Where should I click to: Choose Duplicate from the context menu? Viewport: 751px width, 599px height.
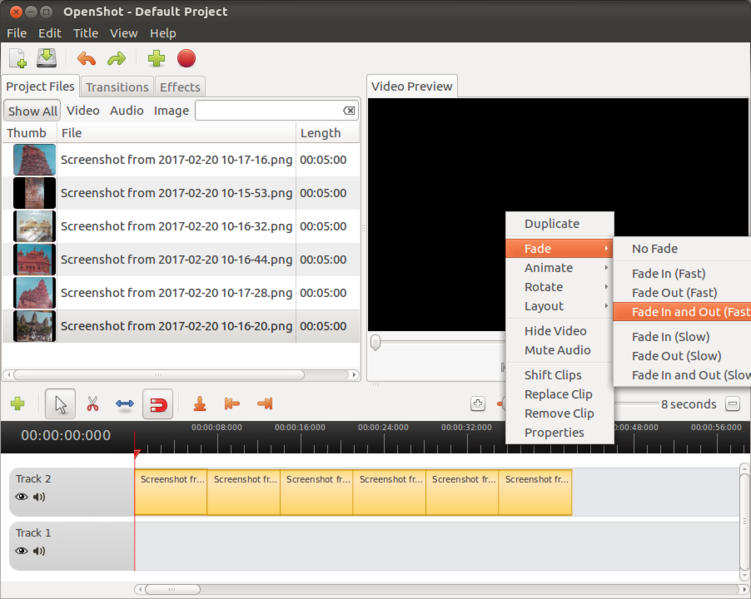tap(559, 224)
